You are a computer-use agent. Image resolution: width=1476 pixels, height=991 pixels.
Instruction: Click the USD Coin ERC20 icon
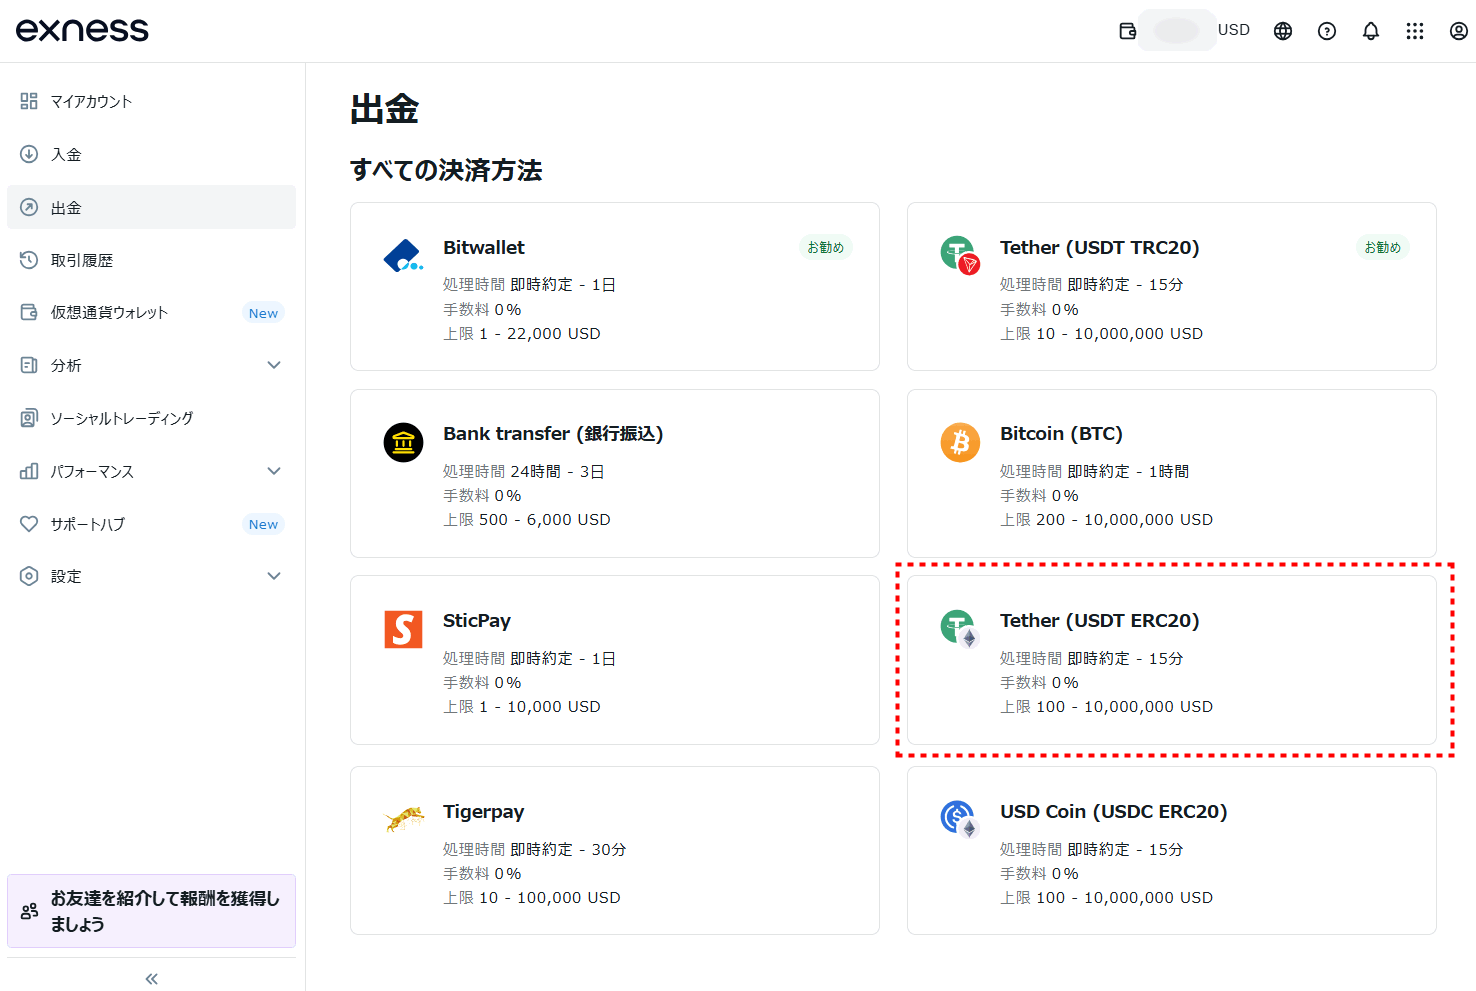(960, 820)
